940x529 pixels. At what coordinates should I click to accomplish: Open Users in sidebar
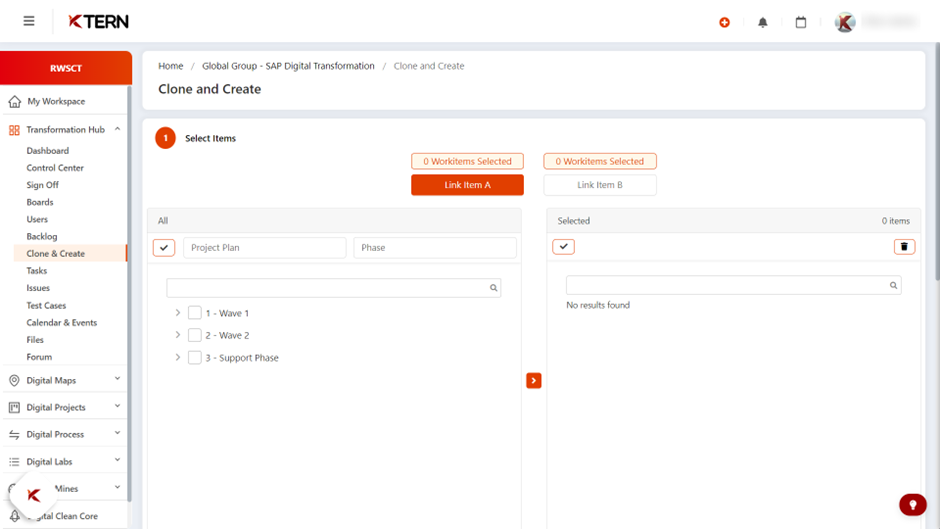pos(37,219)
